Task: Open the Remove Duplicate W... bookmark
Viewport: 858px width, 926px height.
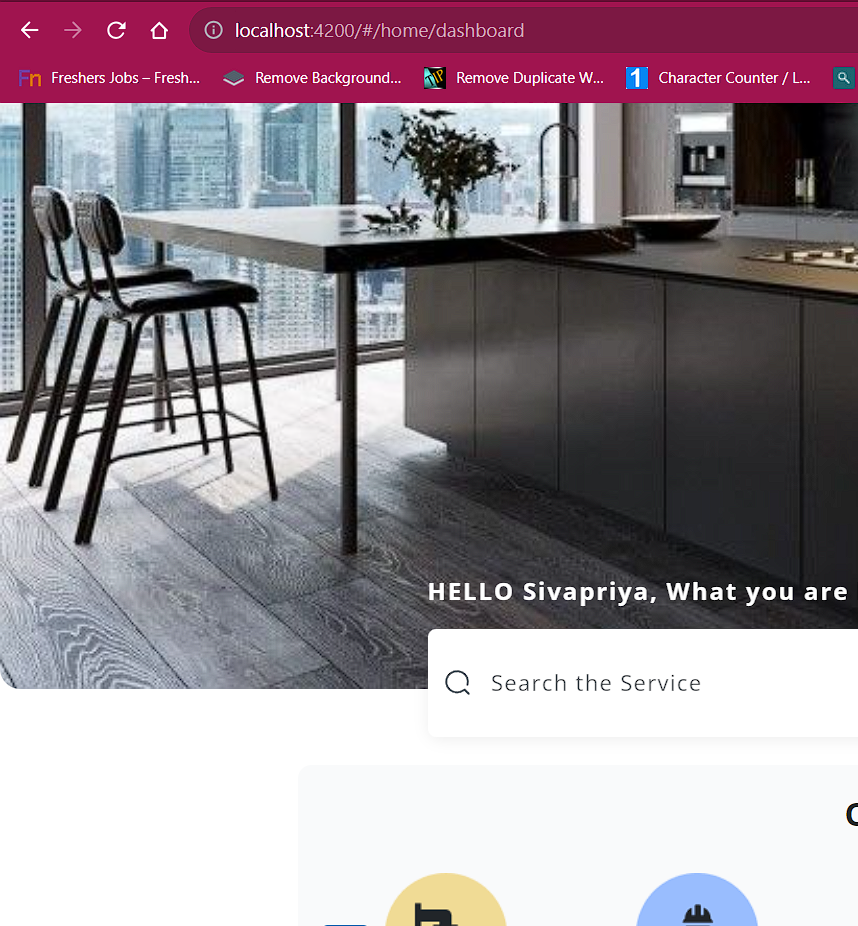Action: coord(514,78)
